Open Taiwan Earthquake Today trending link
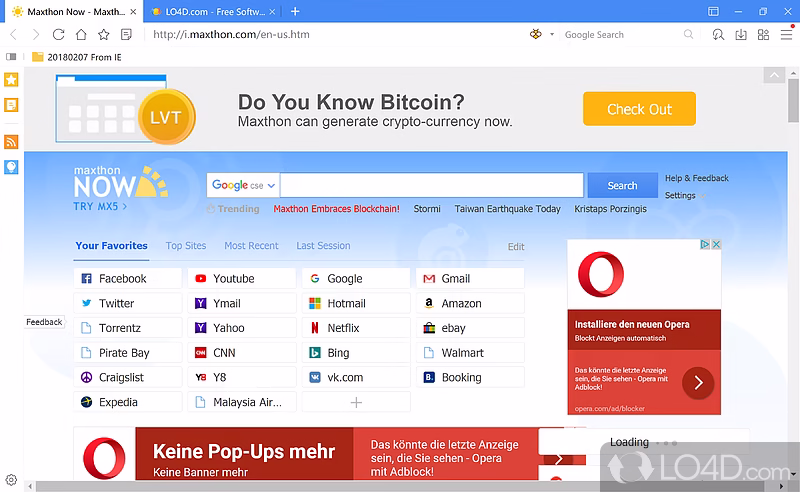 click(508, 209)
